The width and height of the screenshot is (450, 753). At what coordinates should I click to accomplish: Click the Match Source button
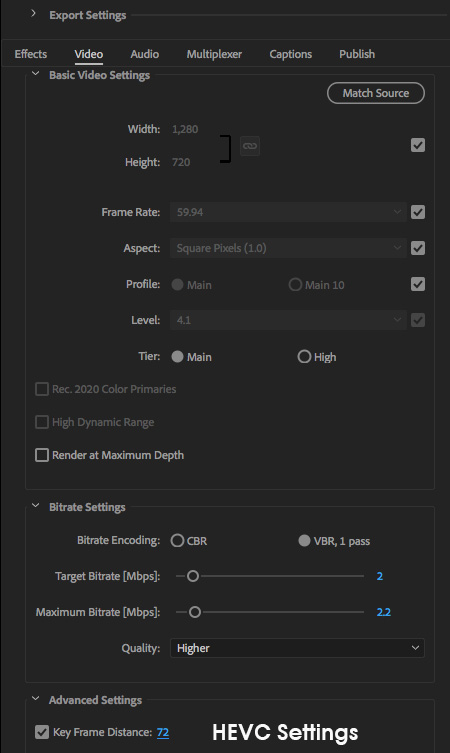coord(376,93)
